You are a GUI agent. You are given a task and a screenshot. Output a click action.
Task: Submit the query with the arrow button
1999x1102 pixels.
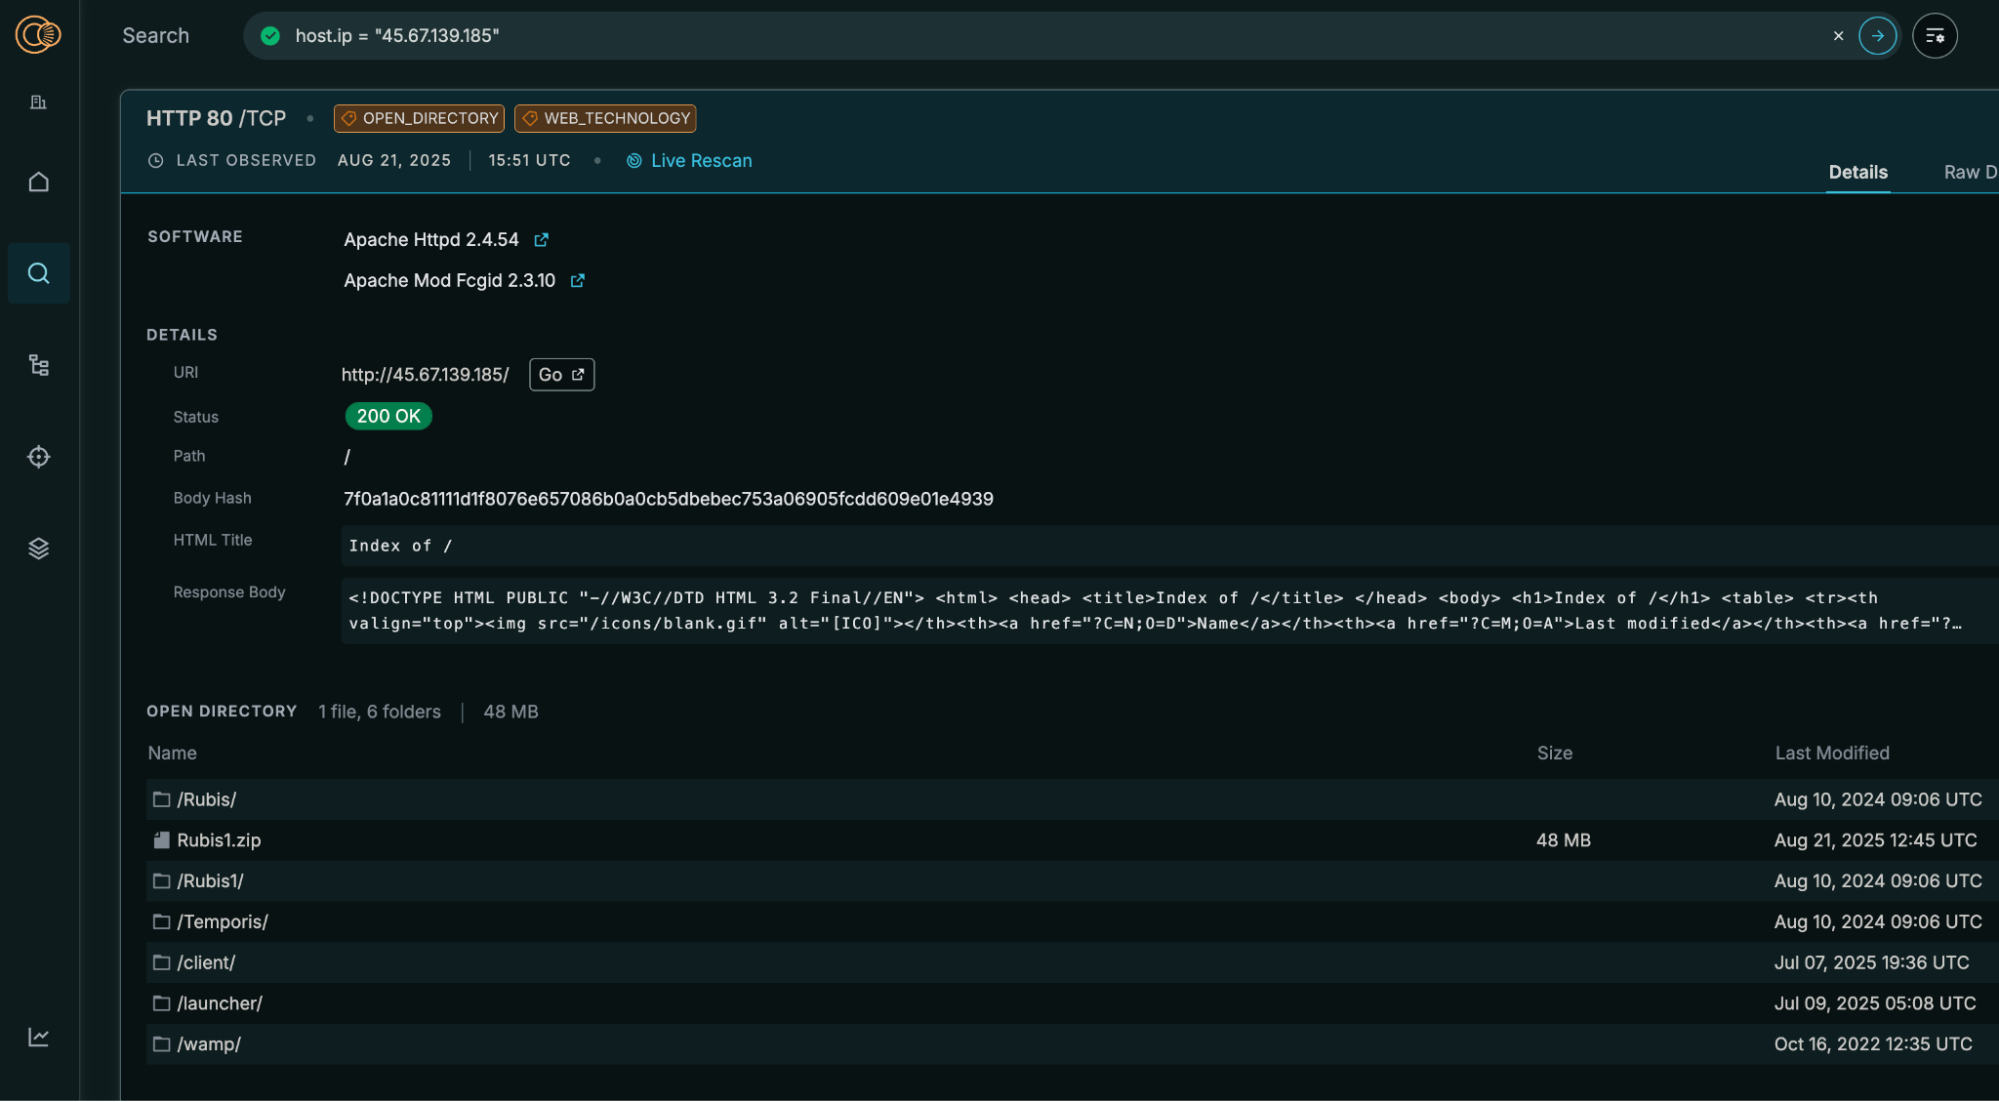tap(1877, 35)
